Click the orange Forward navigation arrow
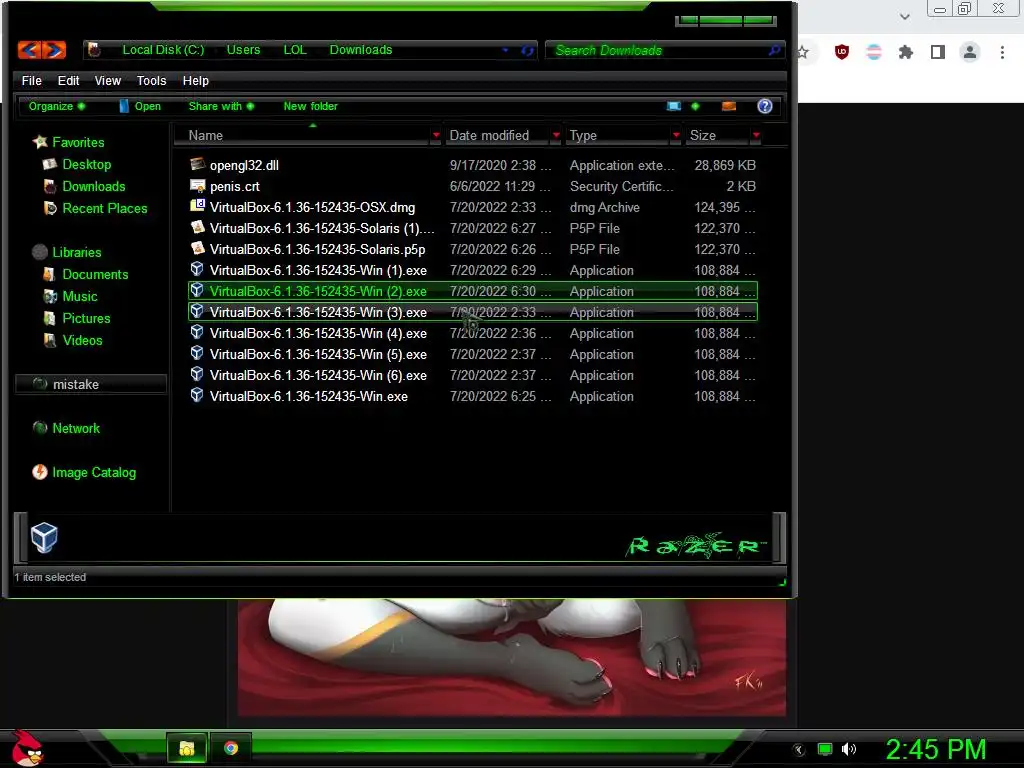The image size is (1024, 768). (x=54, y=50)
